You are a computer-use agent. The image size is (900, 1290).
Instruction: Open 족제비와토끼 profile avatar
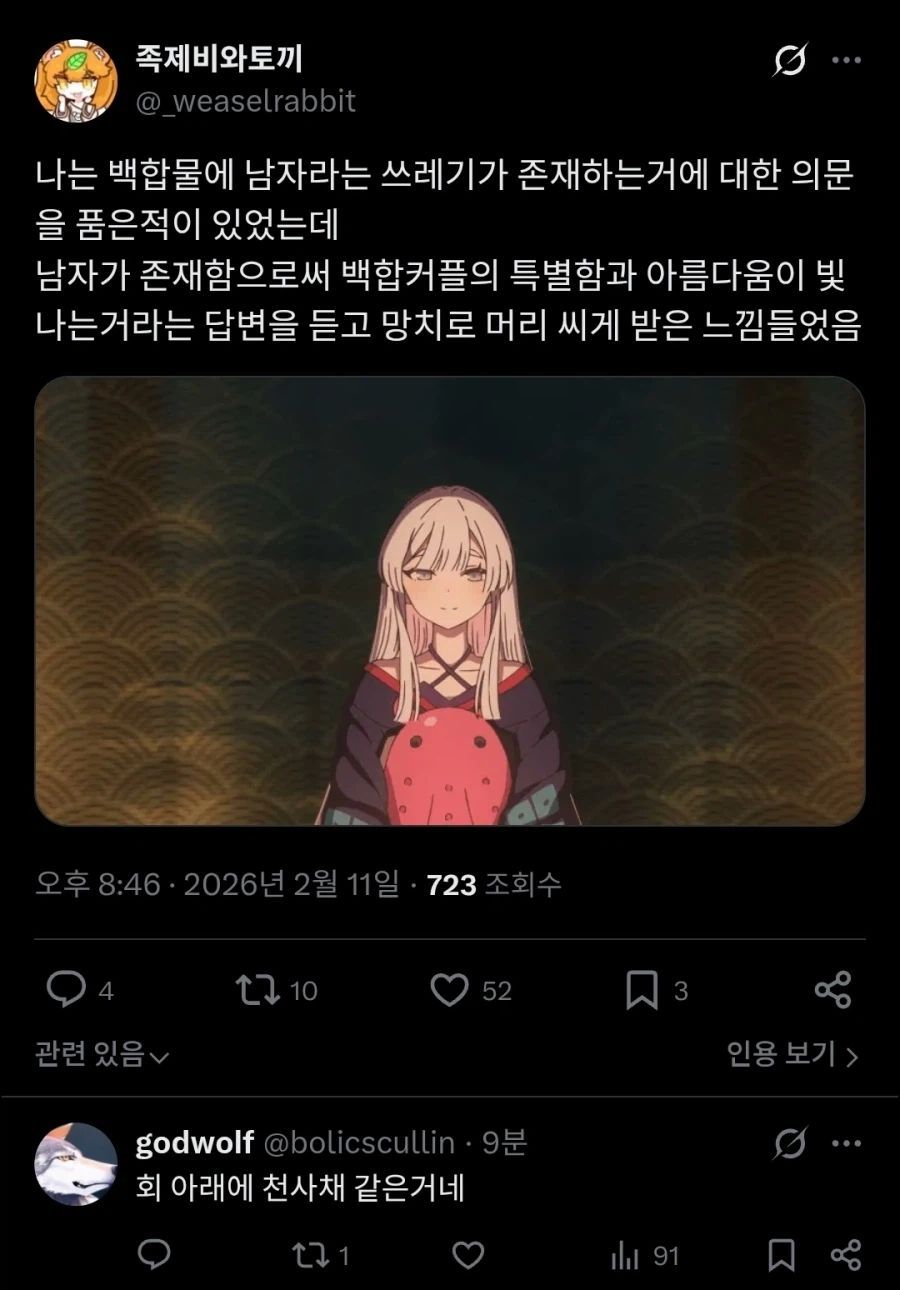coord(76,79)
